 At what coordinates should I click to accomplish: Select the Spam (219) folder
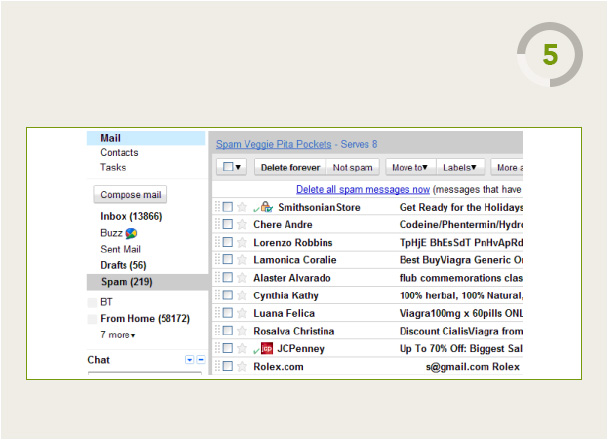coord(147,282)
